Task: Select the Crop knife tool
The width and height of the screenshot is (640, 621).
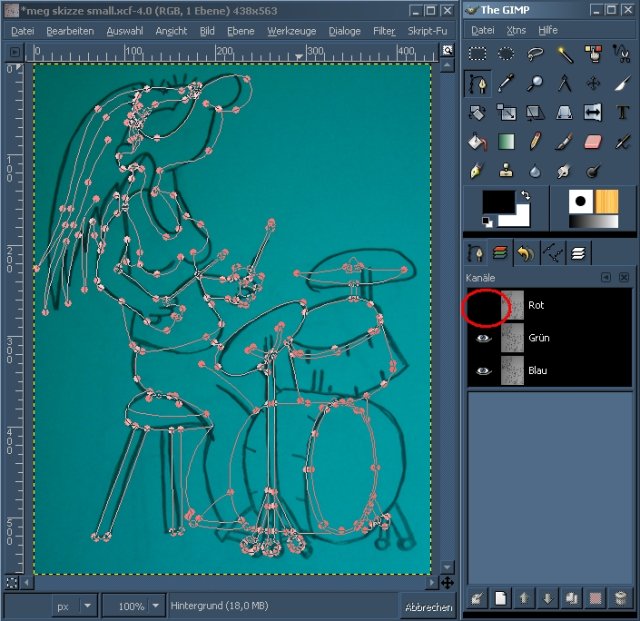Action: click(622, 83)
